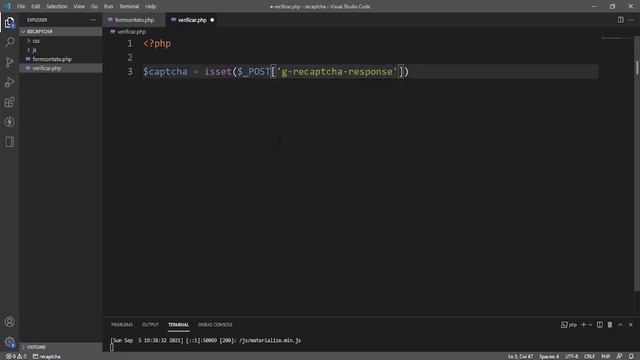Click recaptcha item in status bar

[47, 356]
